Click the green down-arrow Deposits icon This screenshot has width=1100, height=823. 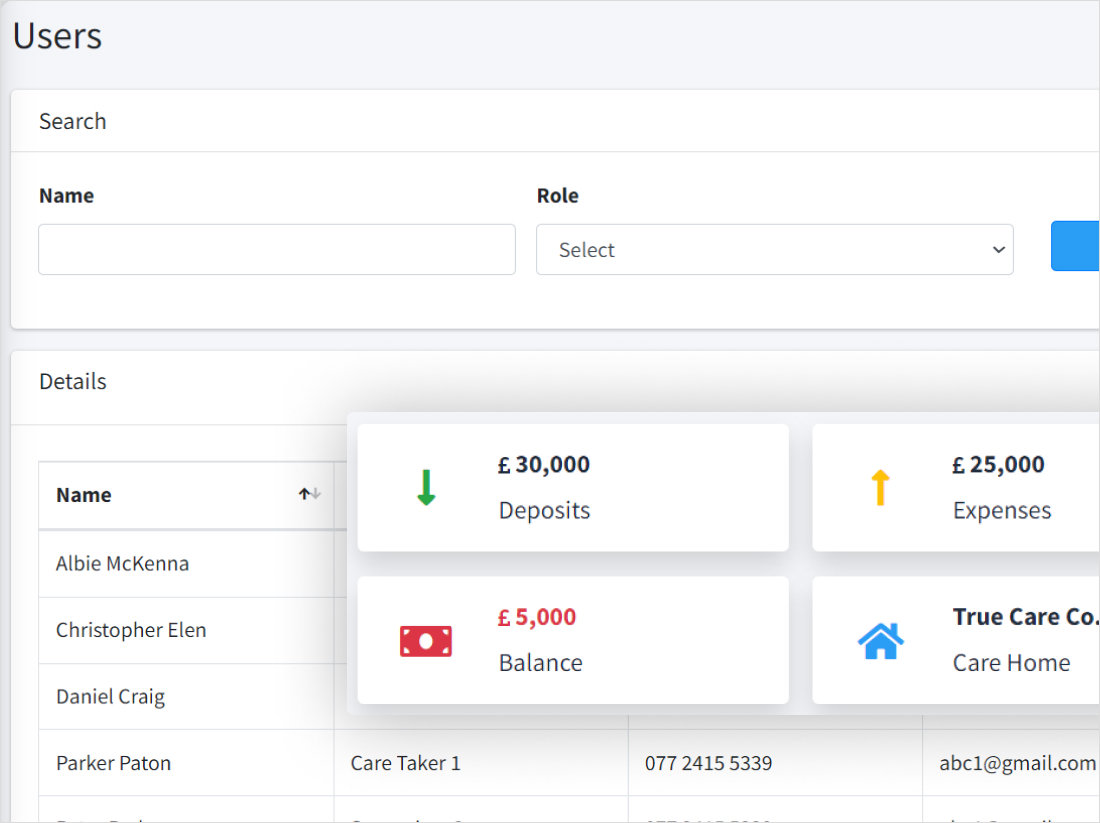[x=426, y=487]
